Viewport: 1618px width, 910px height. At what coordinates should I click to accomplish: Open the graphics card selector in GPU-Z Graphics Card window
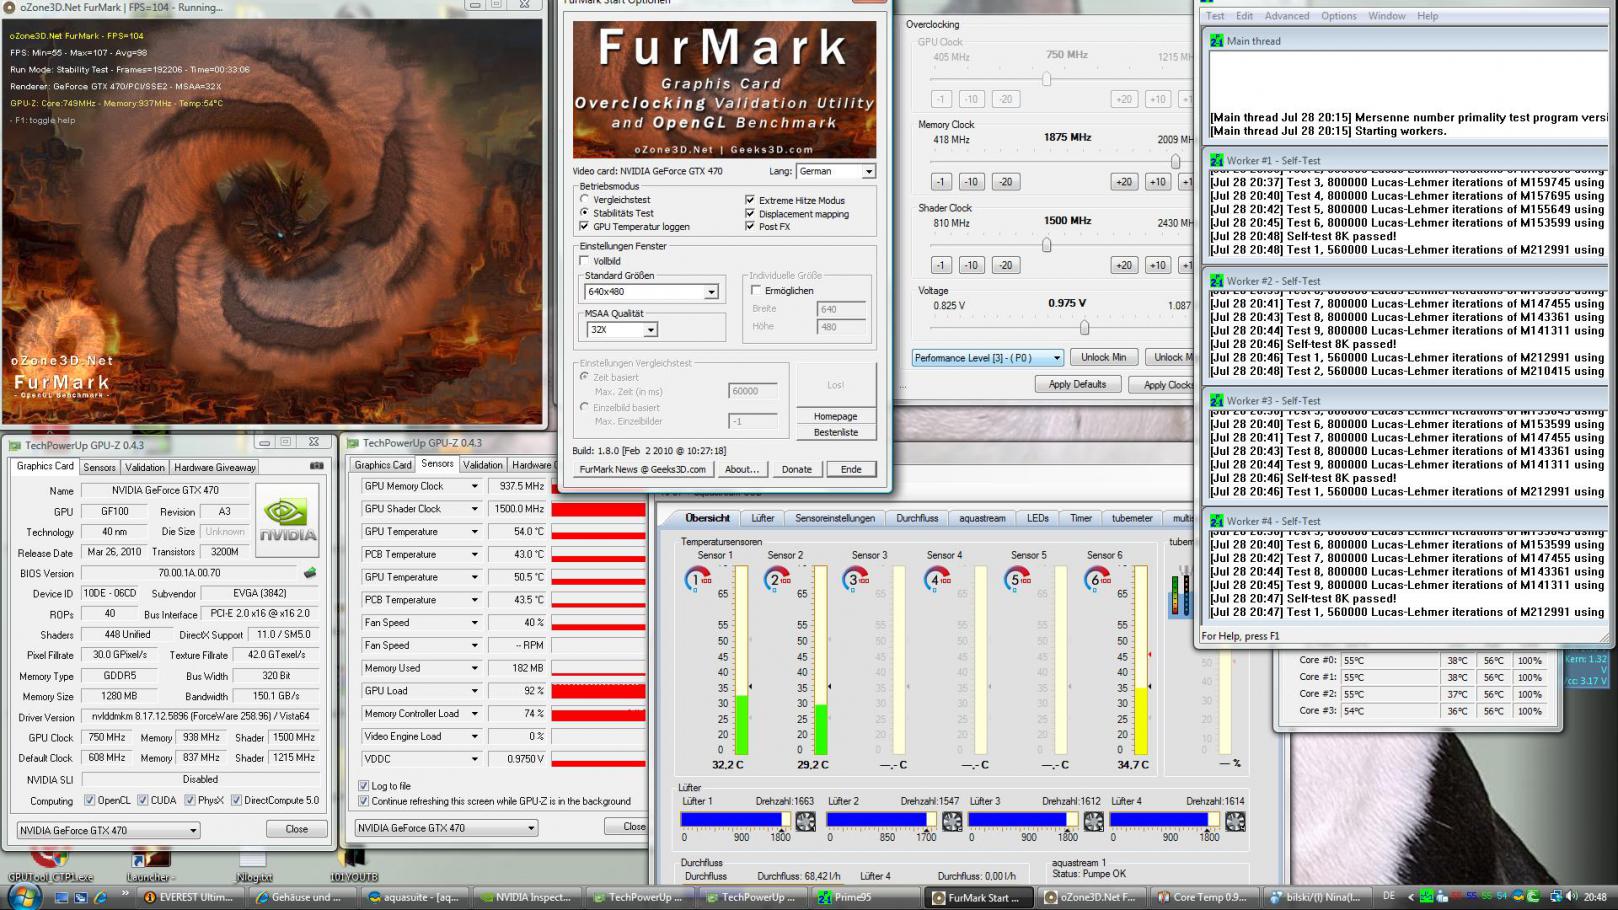(108, 830)
